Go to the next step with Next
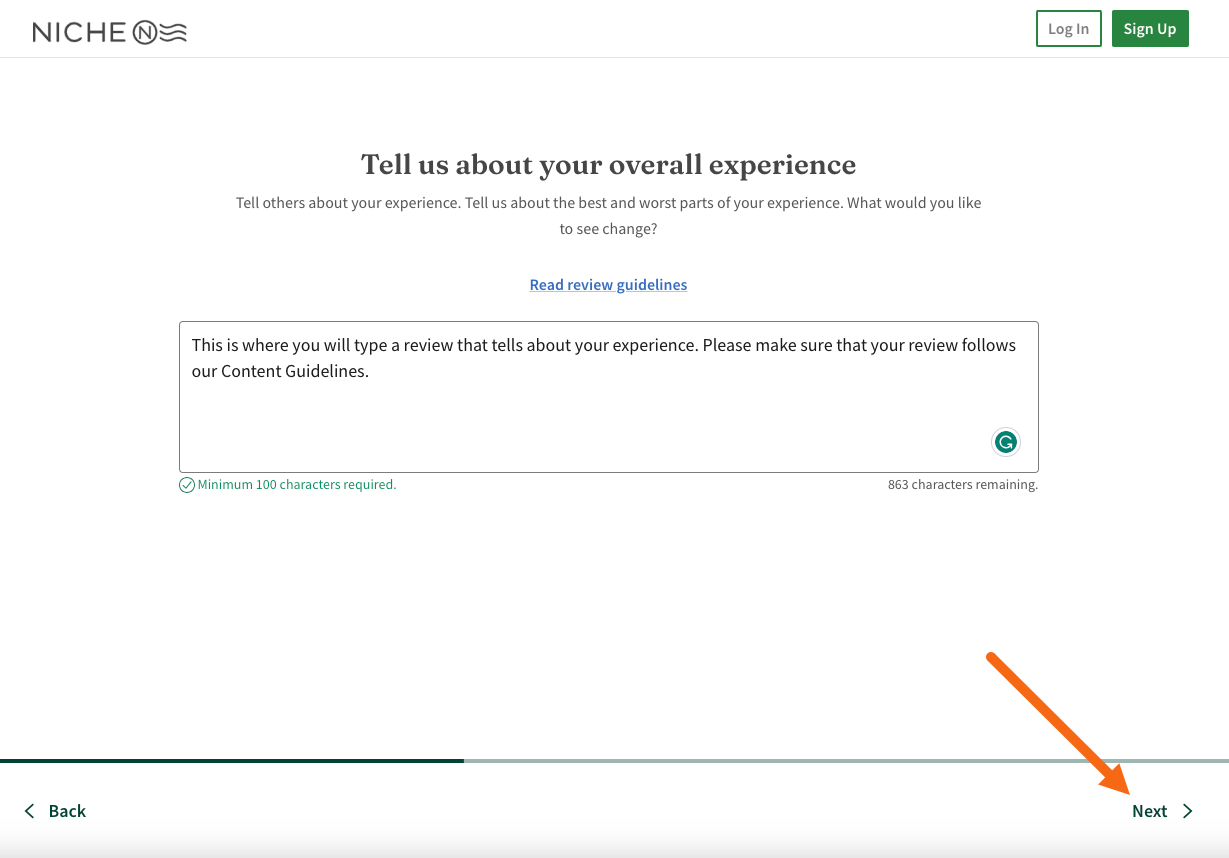Image resolution: width=1229 pixels, height=858 pixels. tap(1150, 811)
